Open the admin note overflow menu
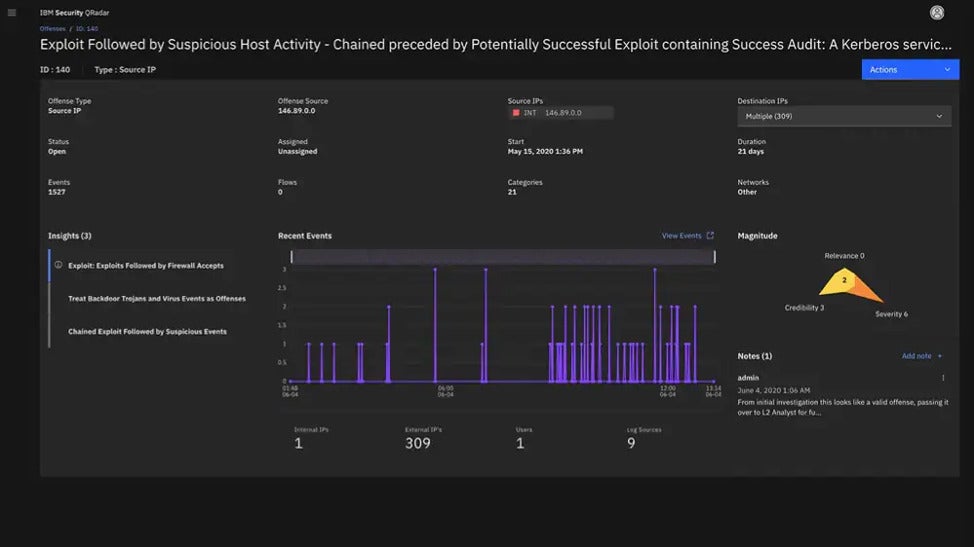 coord(943,377)
